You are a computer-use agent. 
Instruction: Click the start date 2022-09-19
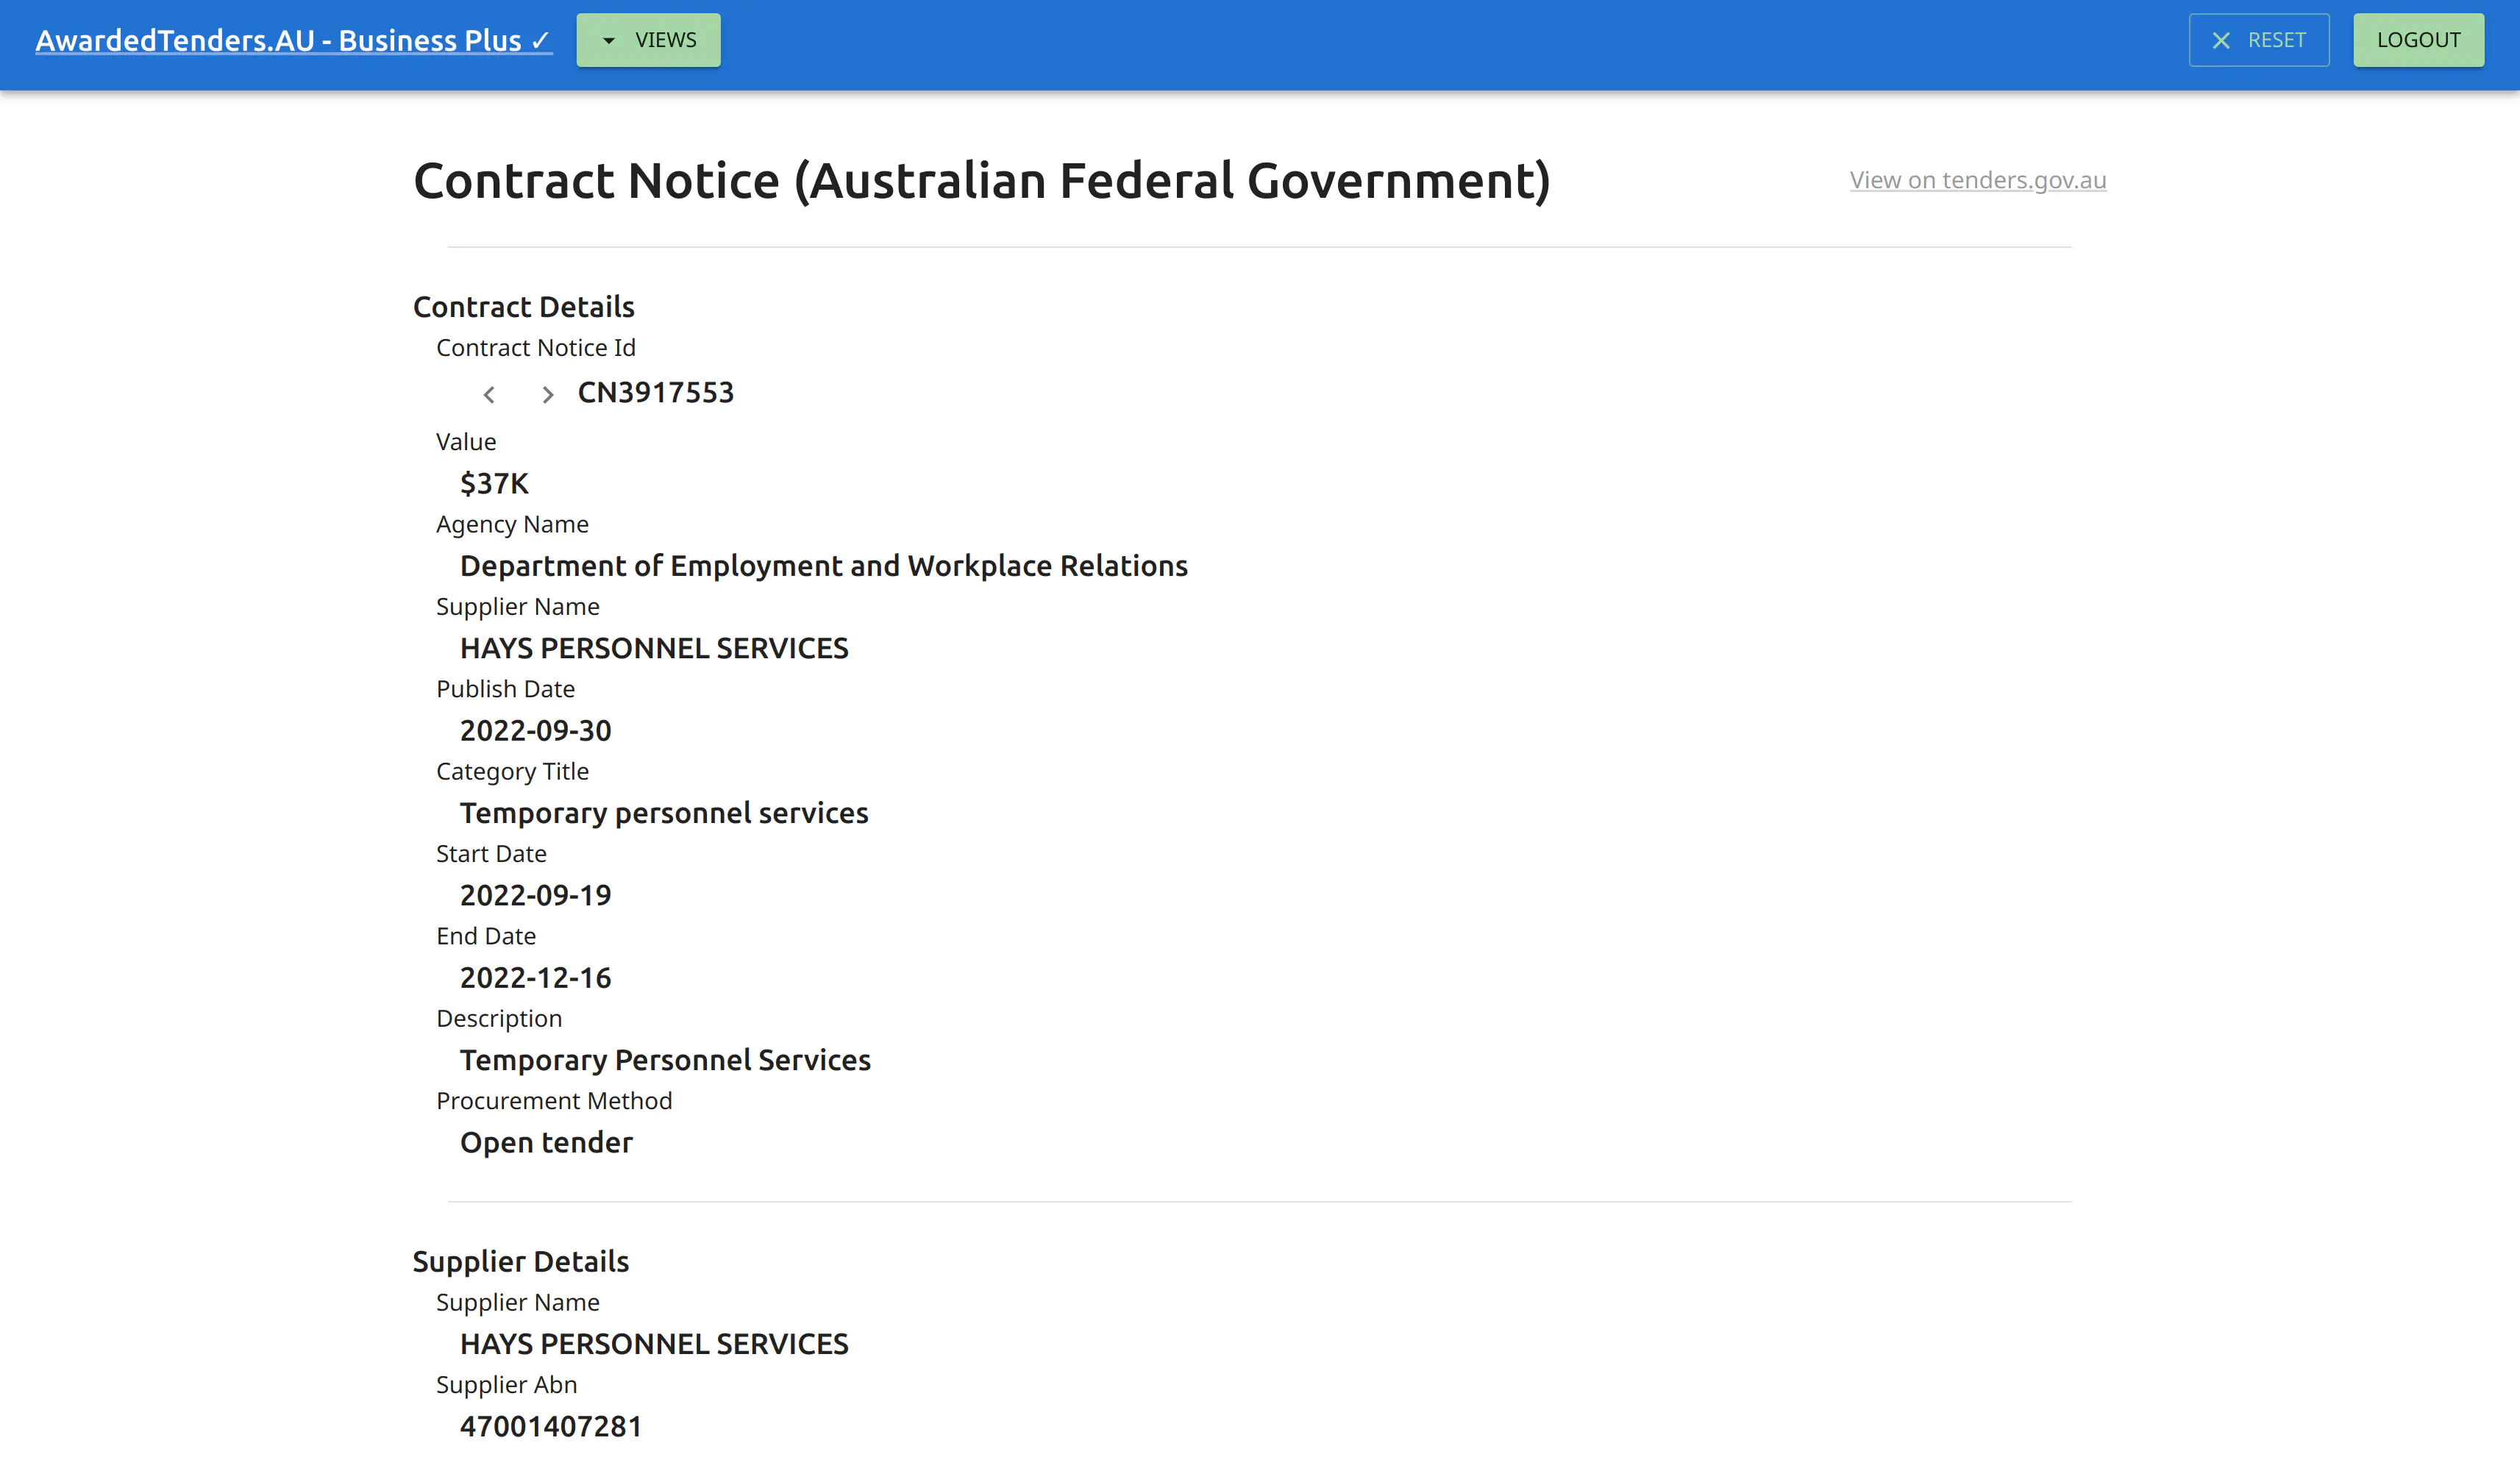click(x=536, y=895)
